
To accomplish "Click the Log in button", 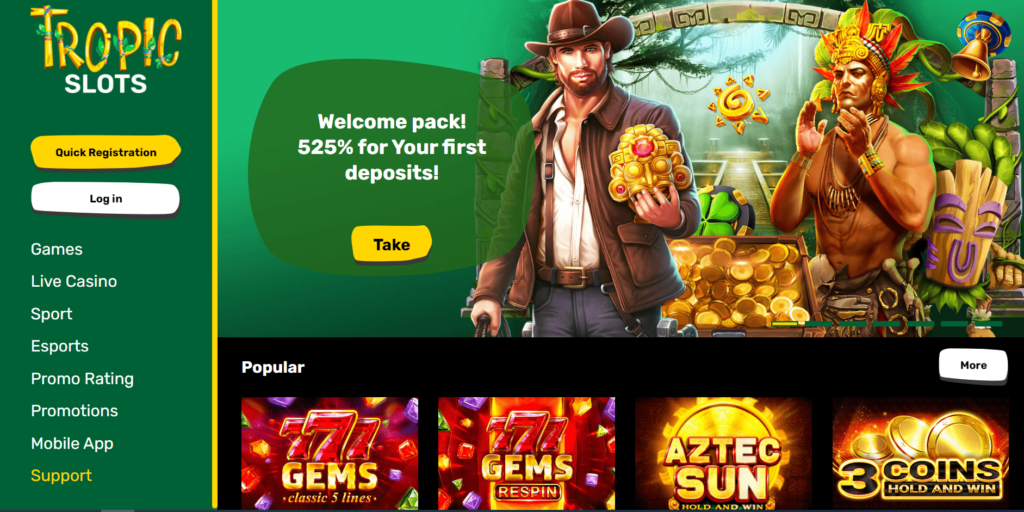I will (106, 199).
